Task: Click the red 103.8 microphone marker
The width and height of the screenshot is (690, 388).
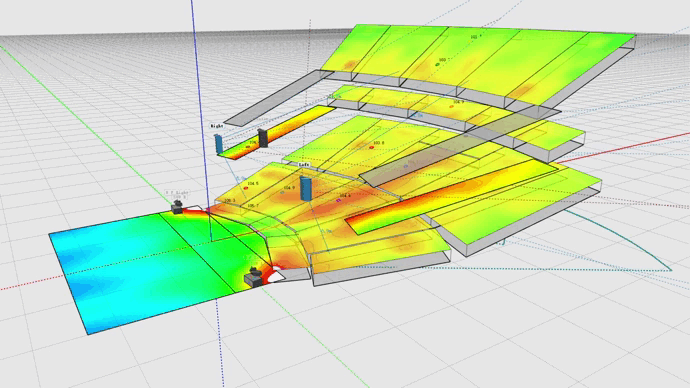Action: [371, 147]
